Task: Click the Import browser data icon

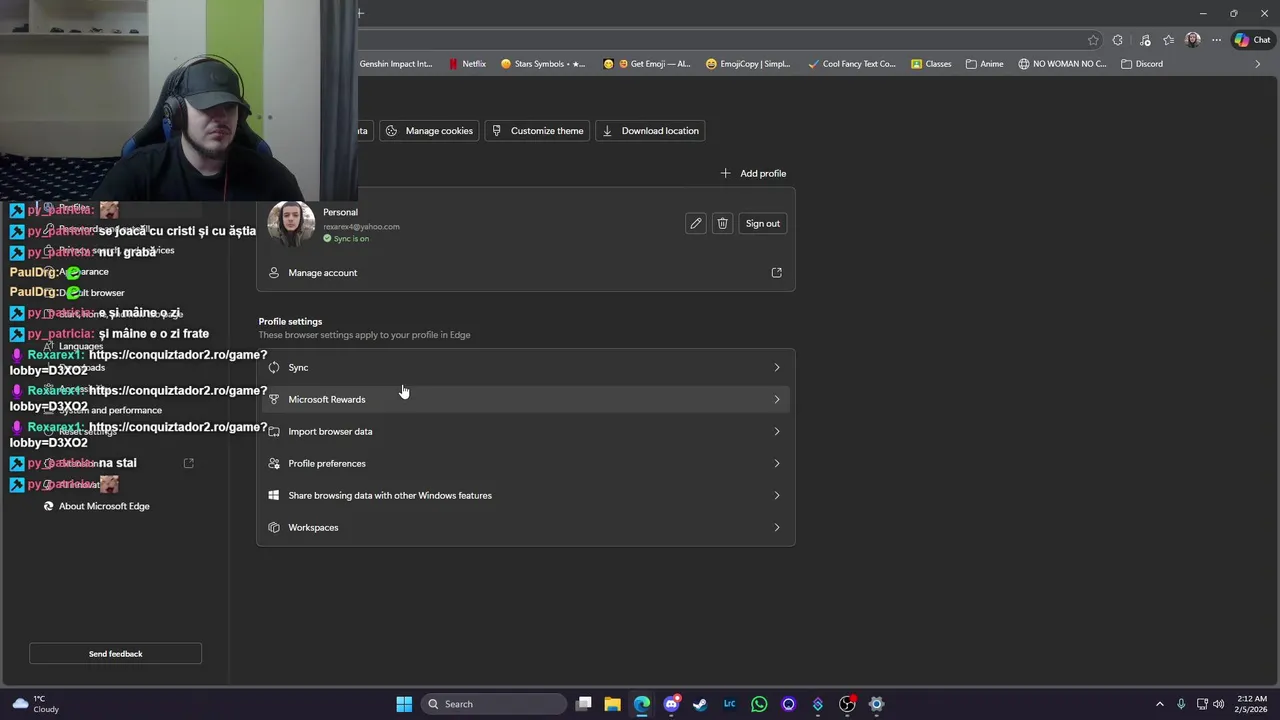Action: (x=274, y=431)
